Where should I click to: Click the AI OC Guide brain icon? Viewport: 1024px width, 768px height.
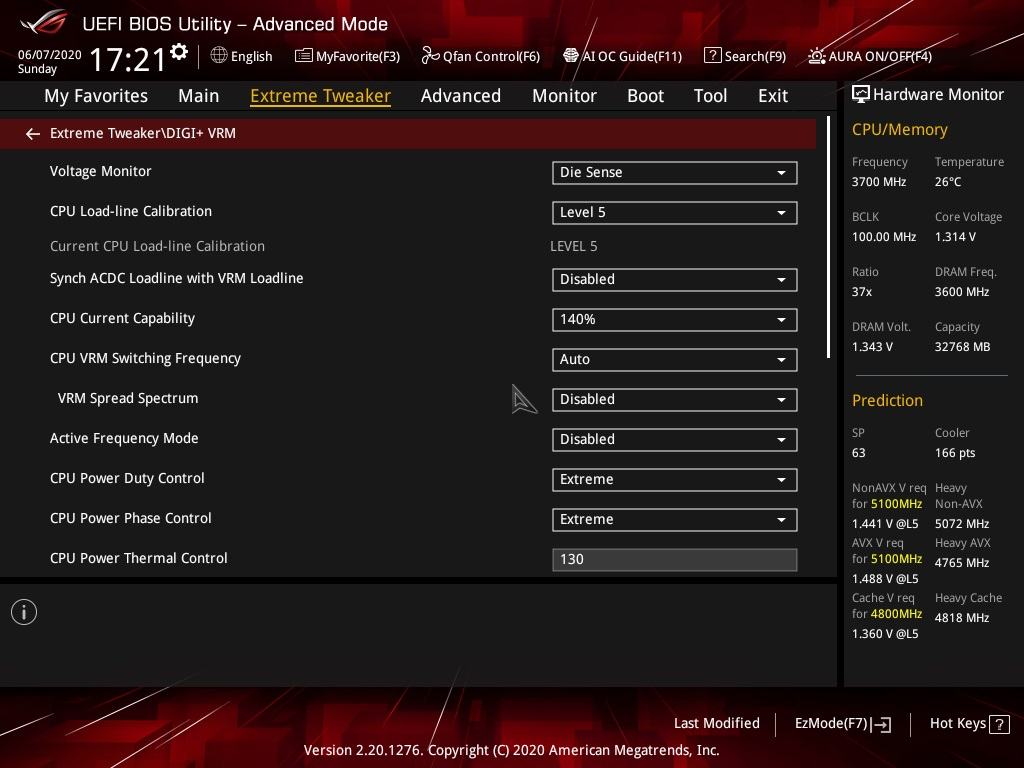click(571, 56)
